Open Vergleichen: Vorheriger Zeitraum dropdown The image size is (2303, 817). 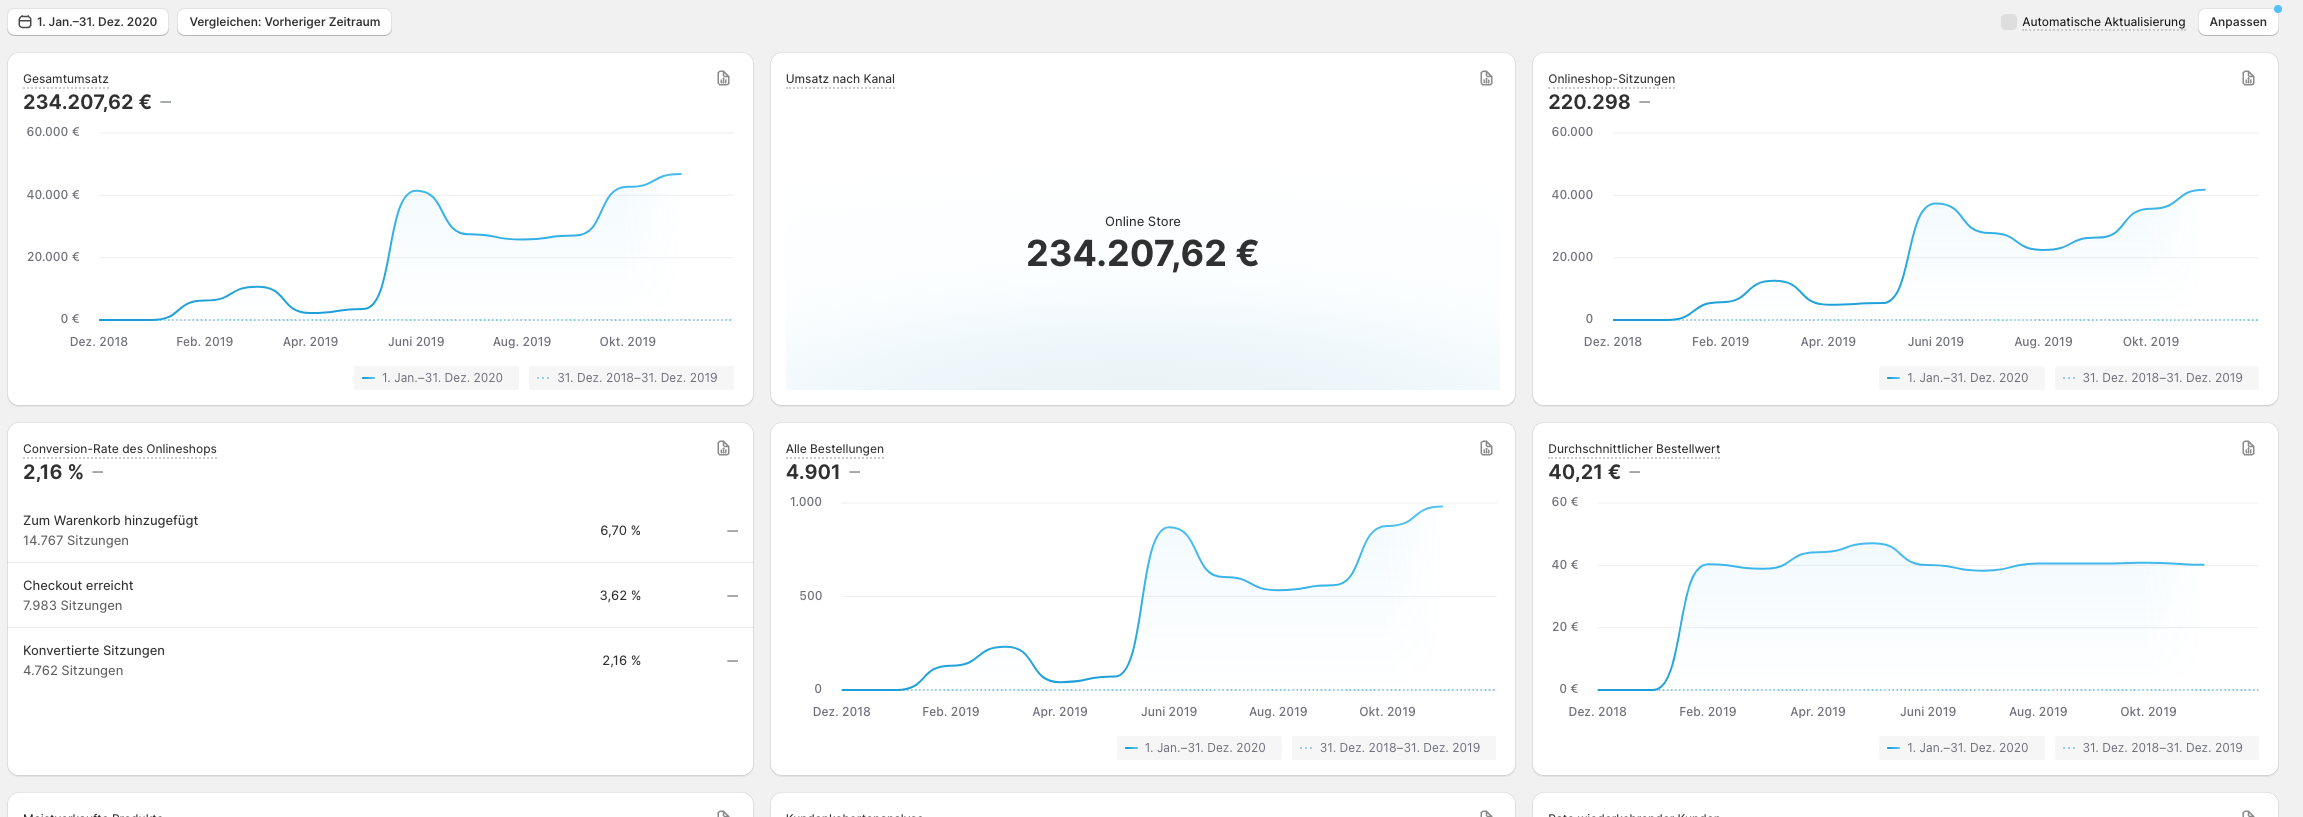[284, 22]
